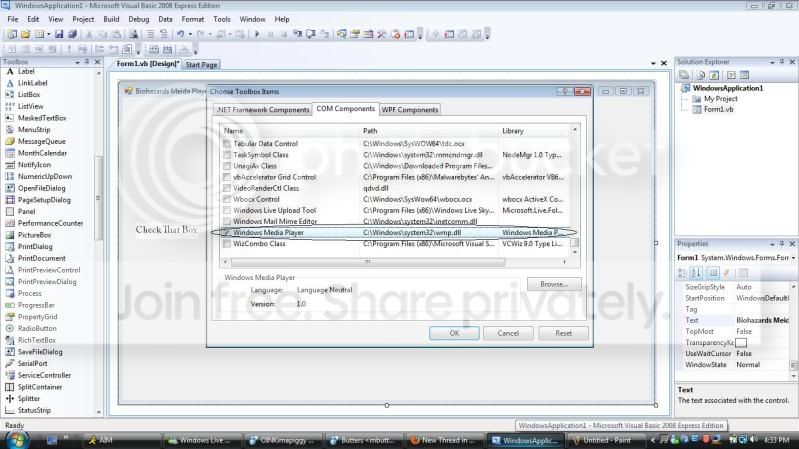Click the Refresh icon in Solution Explorer

(714, 75)
